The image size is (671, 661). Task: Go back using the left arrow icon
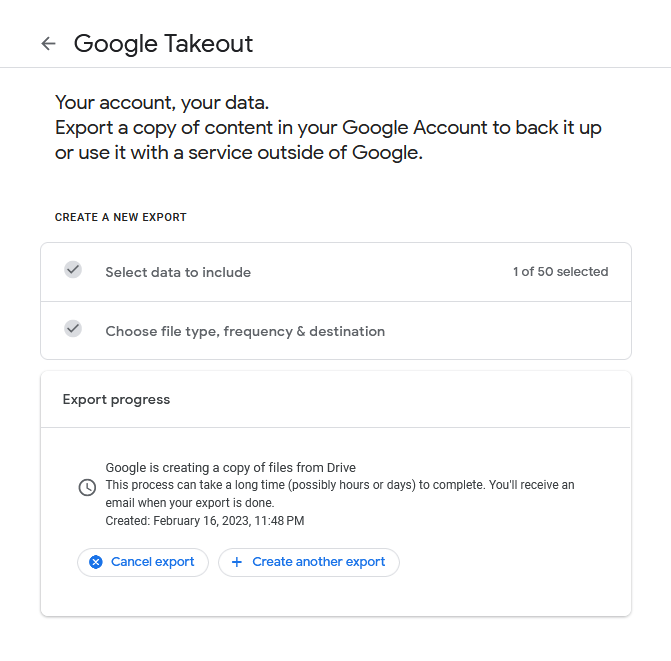tap(48, 44)
